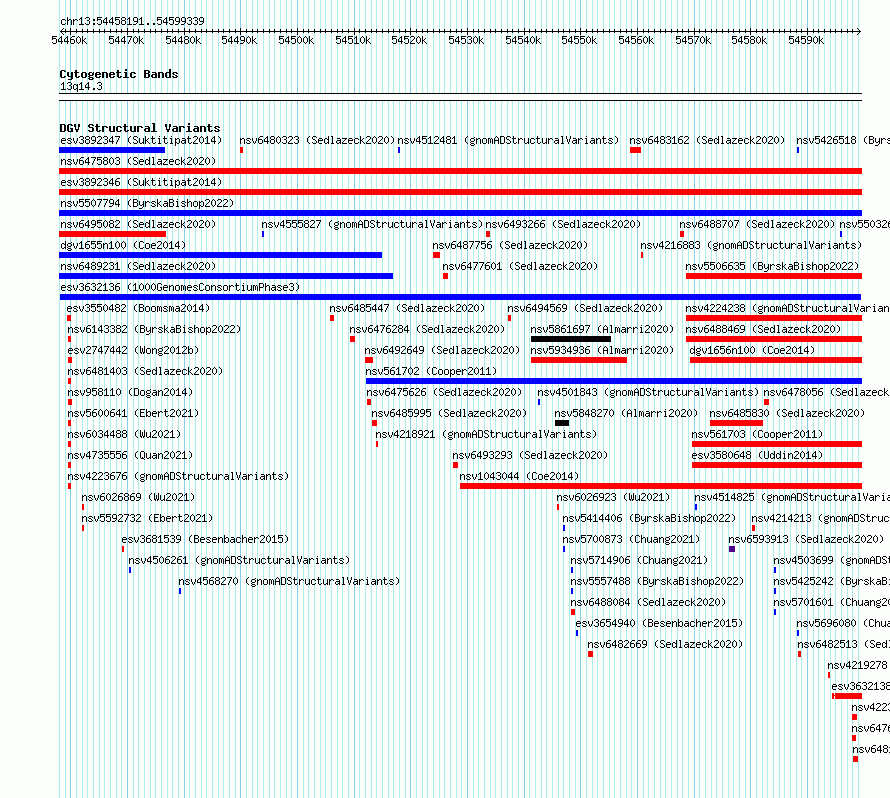890x798 pixels.
Task: Open nsv6488707 (Sedlazeck2020) variant
Action: pos(757,224)
